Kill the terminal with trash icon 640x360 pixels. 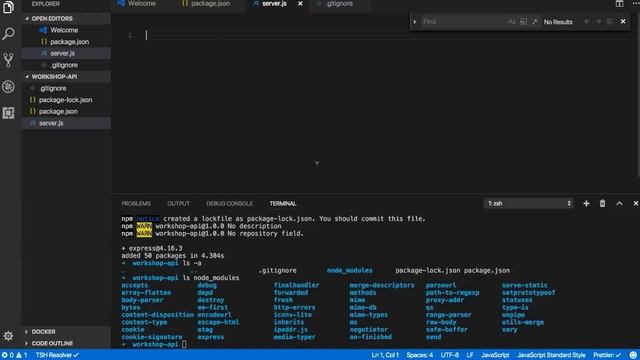click(602, 203)
